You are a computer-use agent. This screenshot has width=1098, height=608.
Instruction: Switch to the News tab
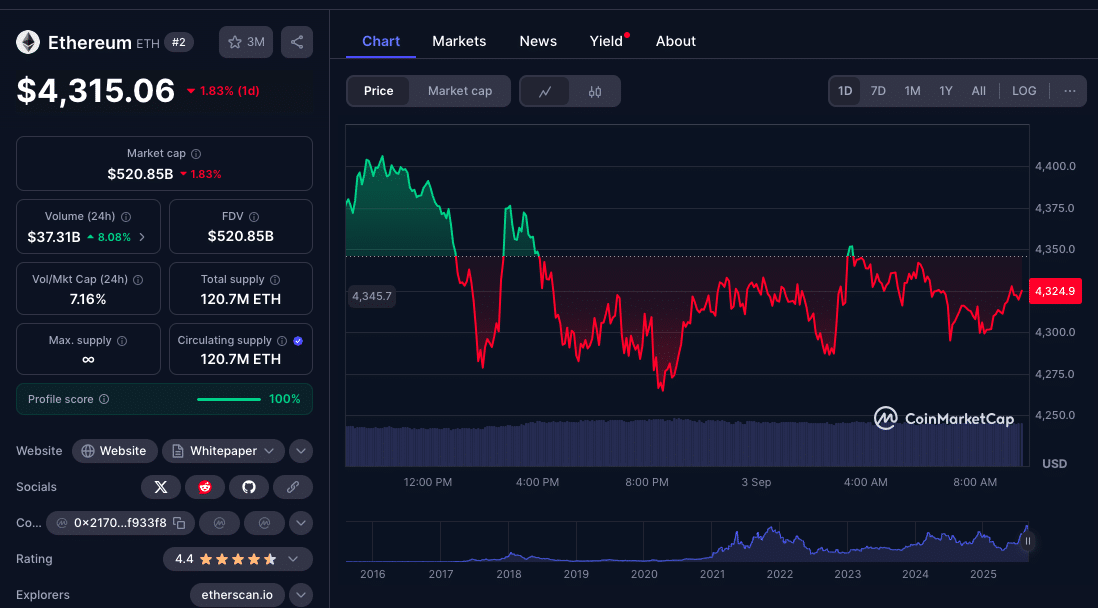click(x=538, y=41)
